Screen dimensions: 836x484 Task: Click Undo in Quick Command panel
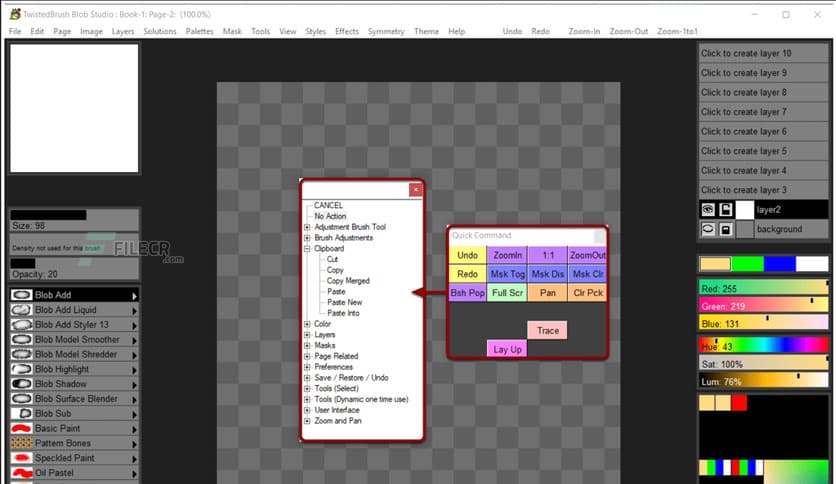(468, 255)
